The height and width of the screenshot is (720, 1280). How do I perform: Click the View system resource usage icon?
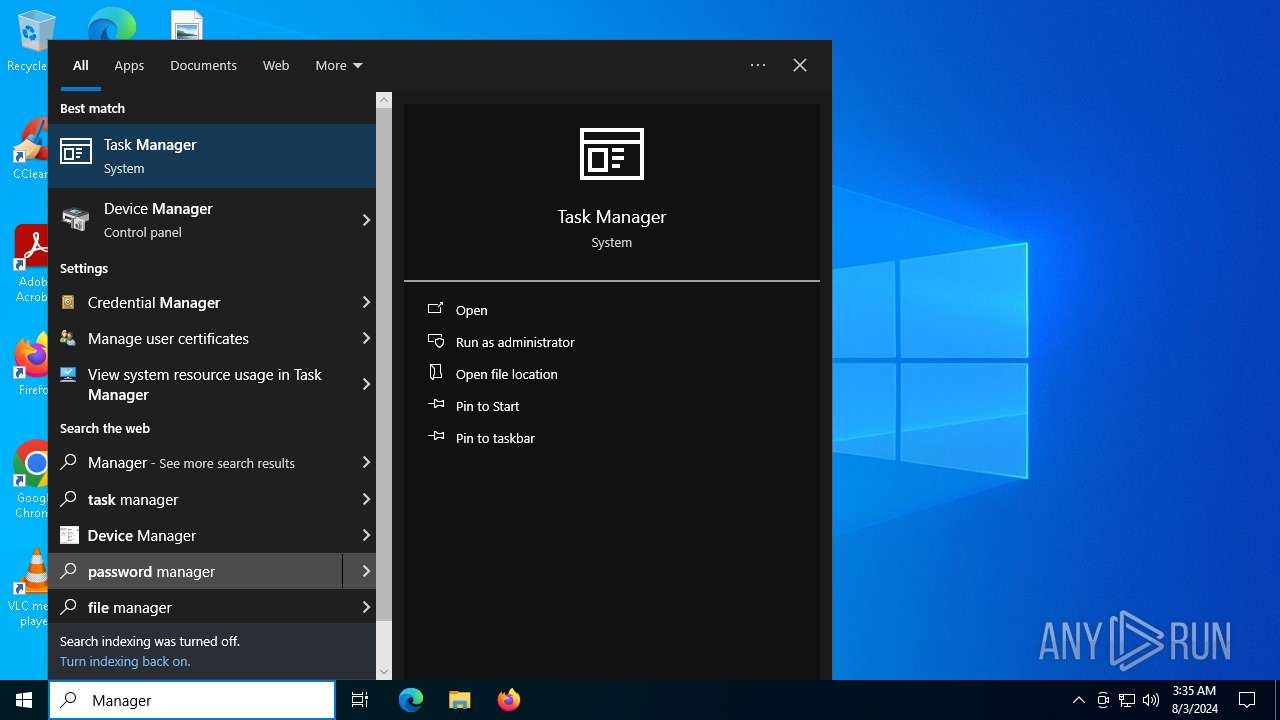click(68, 375)
